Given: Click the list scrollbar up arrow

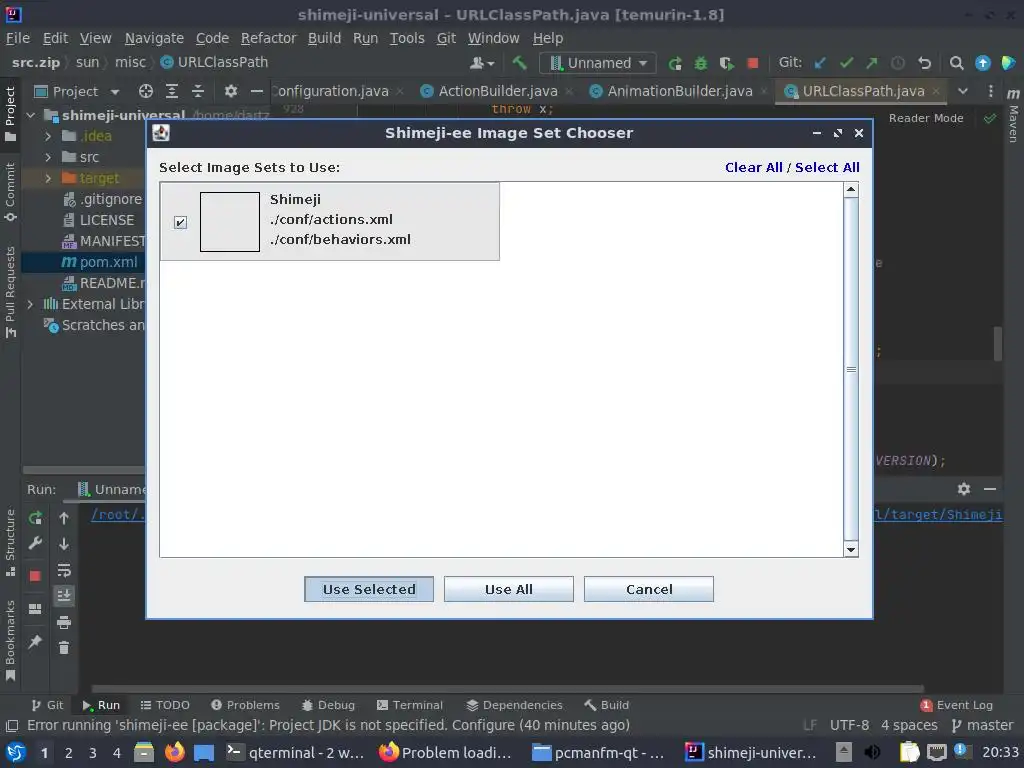Looking at the screenshot, I should tap(851, 190).
